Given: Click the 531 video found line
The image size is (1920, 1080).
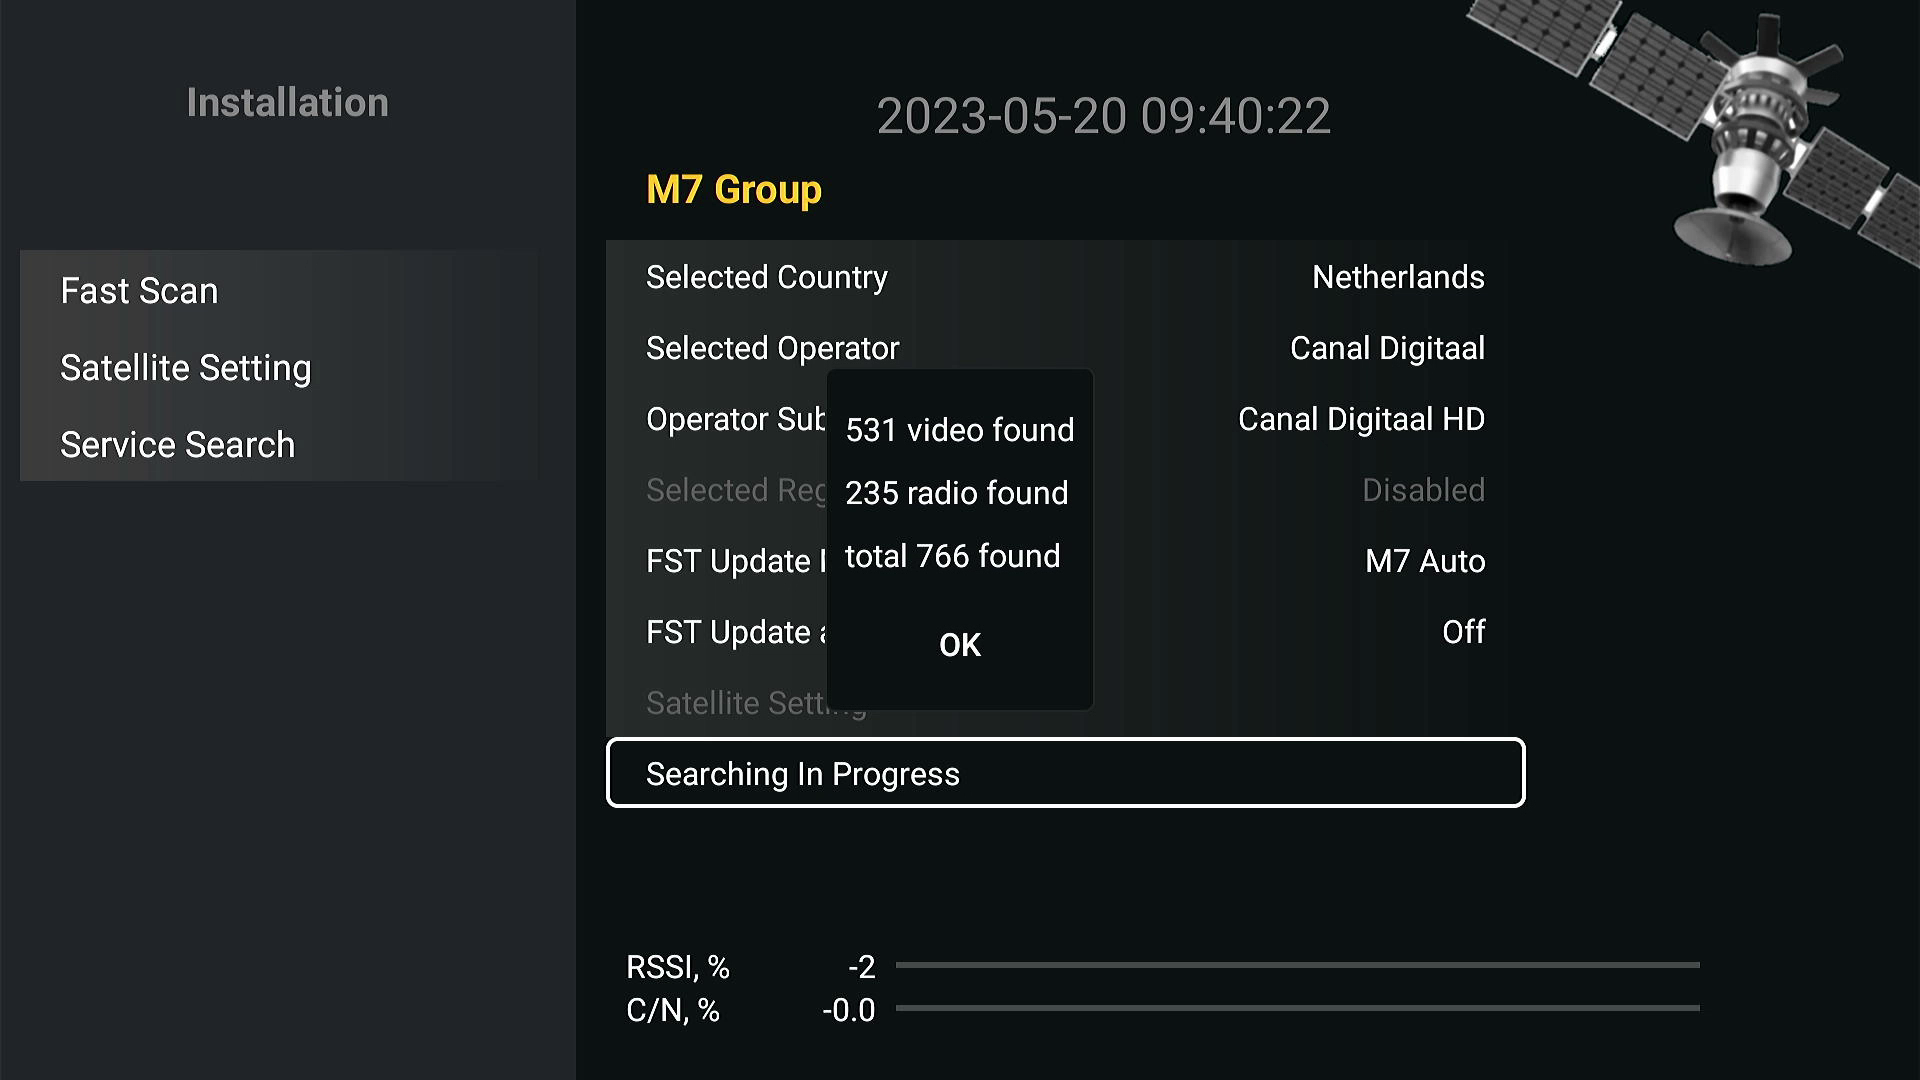Looking at the screenshot, I should coord(960,430).
